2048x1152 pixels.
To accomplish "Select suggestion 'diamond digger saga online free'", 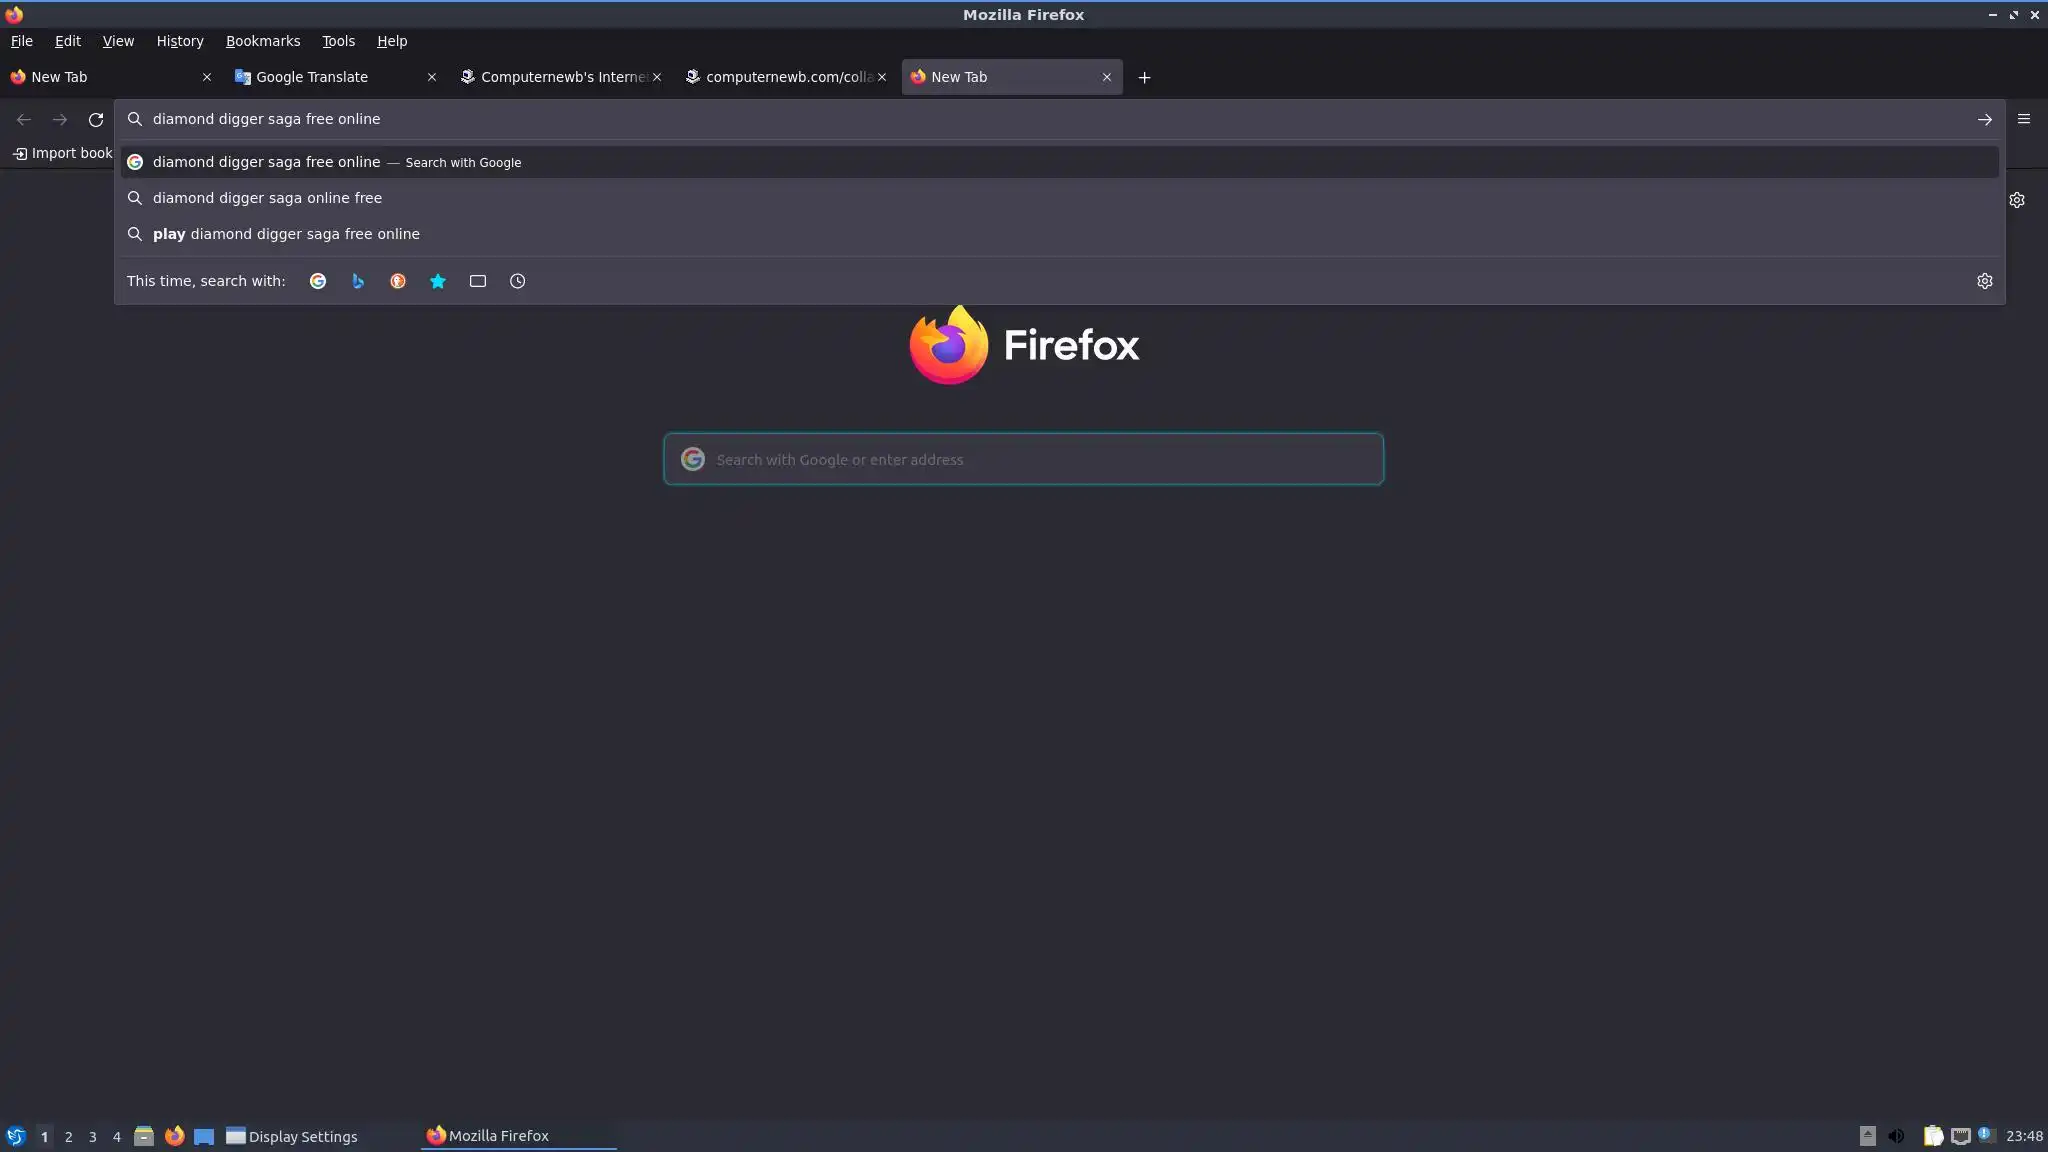I will pyautogui.click(x=267, y=198).
